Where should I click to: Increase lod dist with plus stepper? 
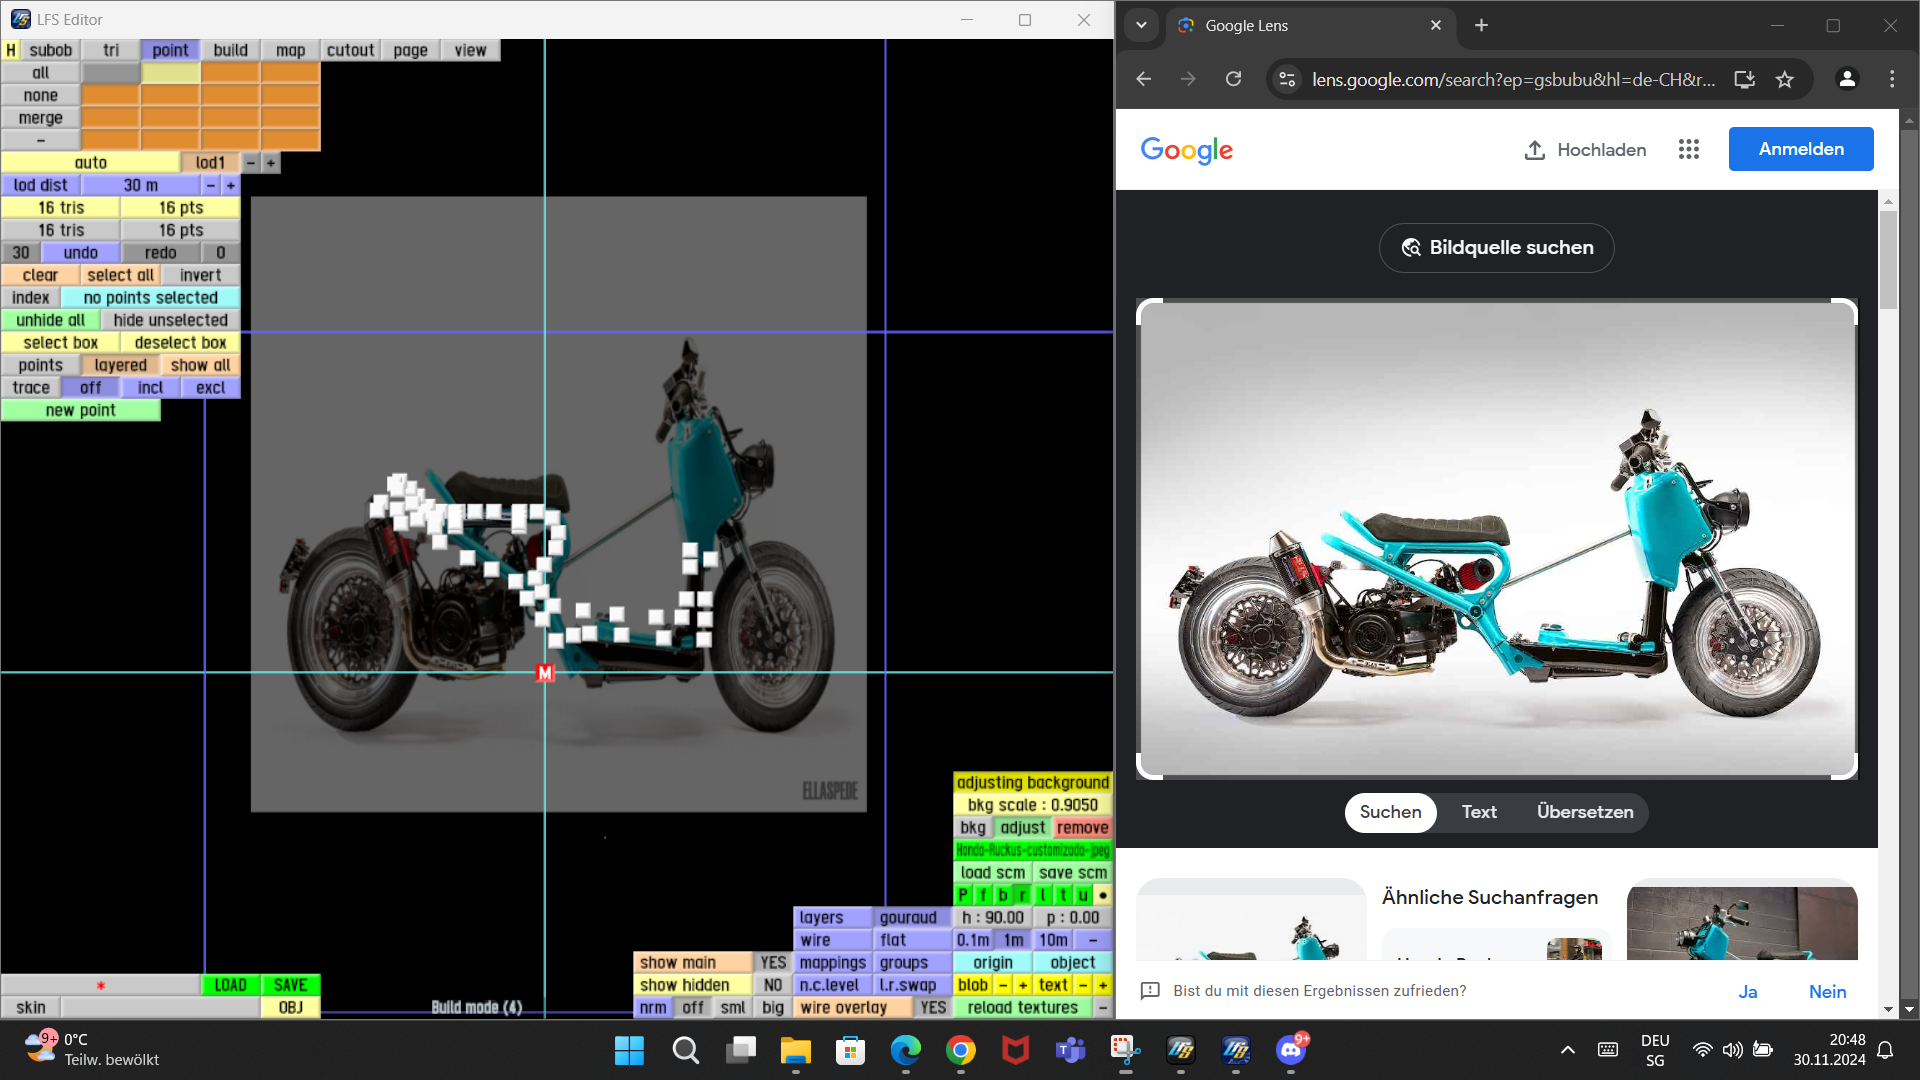pyautogui.click(x=231, y=186)
